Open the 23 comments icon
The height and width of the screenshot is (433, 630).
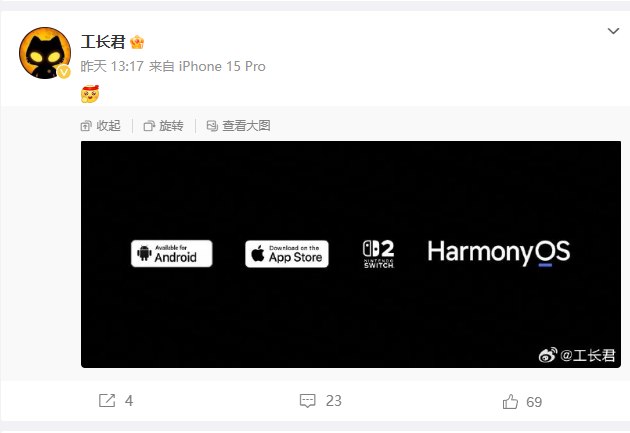tap(308, 400)
